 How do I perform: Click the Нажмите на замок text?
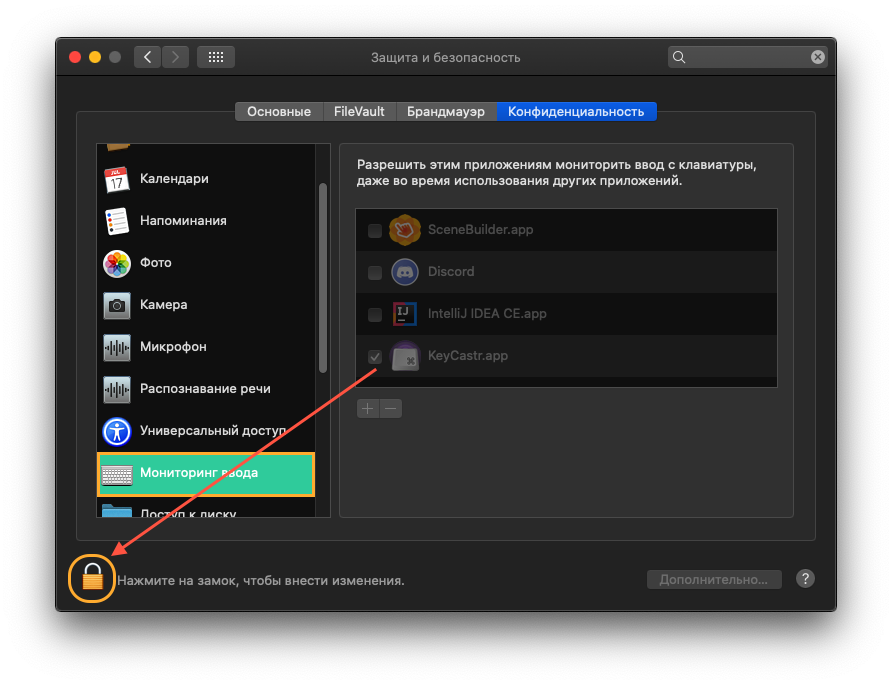[x=261, y=581]
